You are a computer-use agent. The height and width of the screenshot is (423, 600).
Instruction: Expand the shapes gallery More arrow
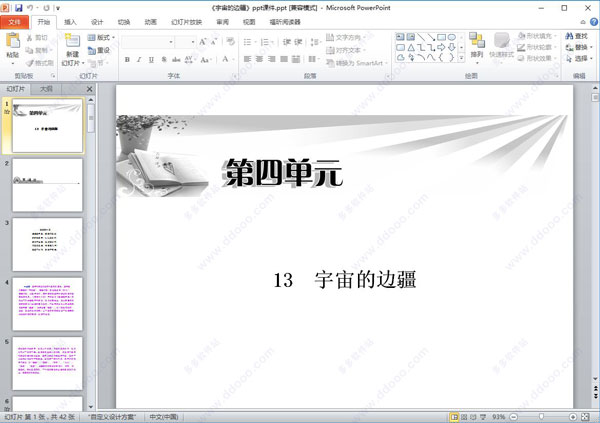coord(461,58)
